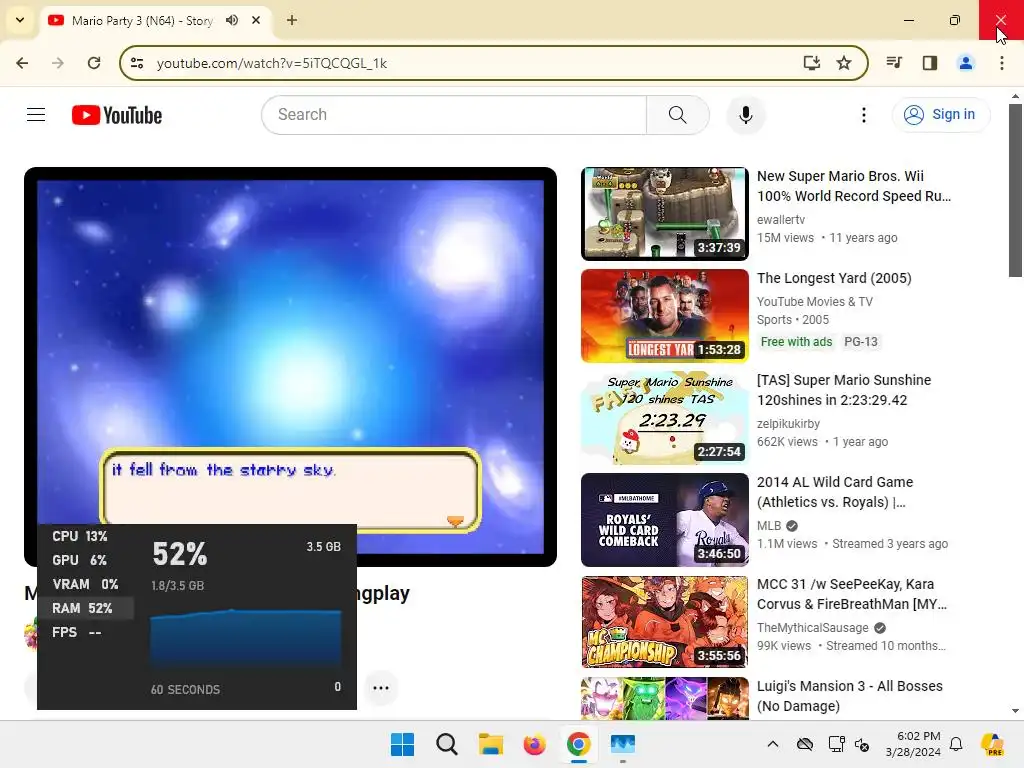Select VRAM 0% in performance overlay
The height and width of the screenshot is (768, 1024).
86,584
